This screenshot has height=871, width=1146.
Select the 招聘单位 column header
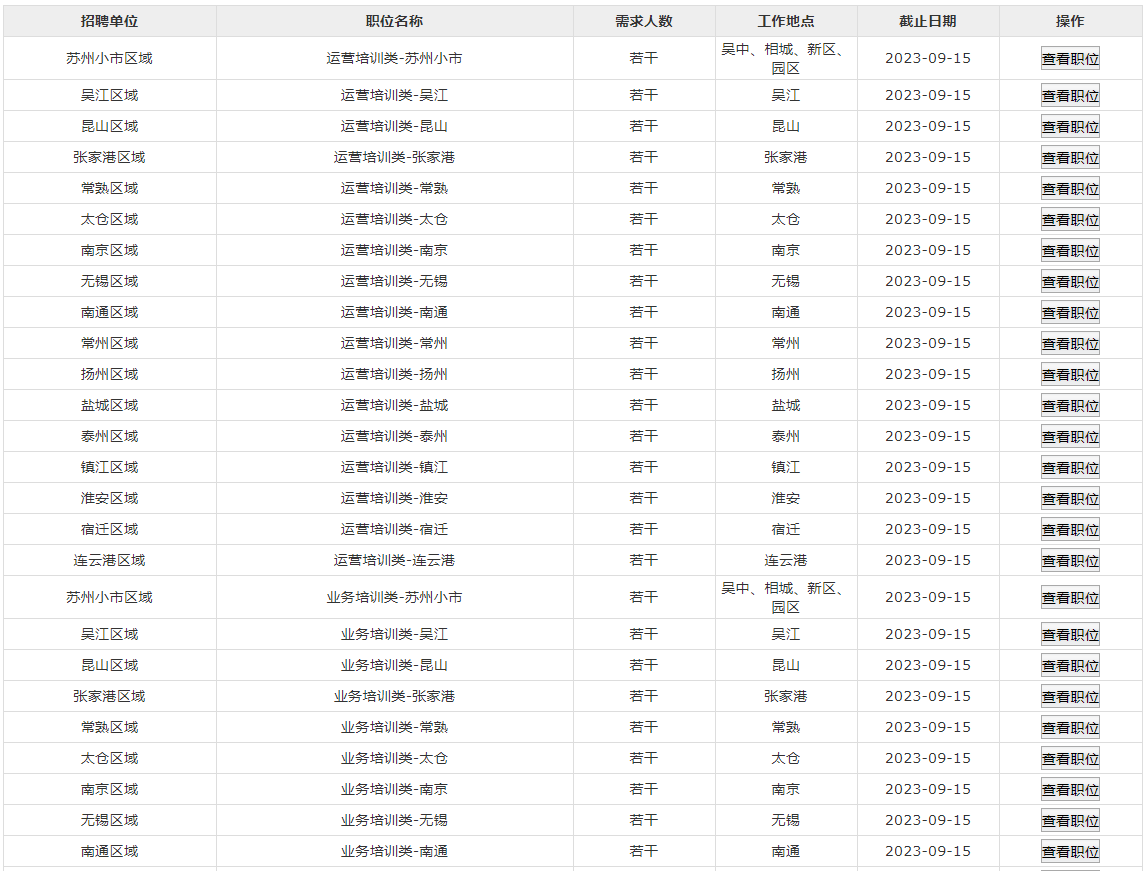[x=109, y=21]
